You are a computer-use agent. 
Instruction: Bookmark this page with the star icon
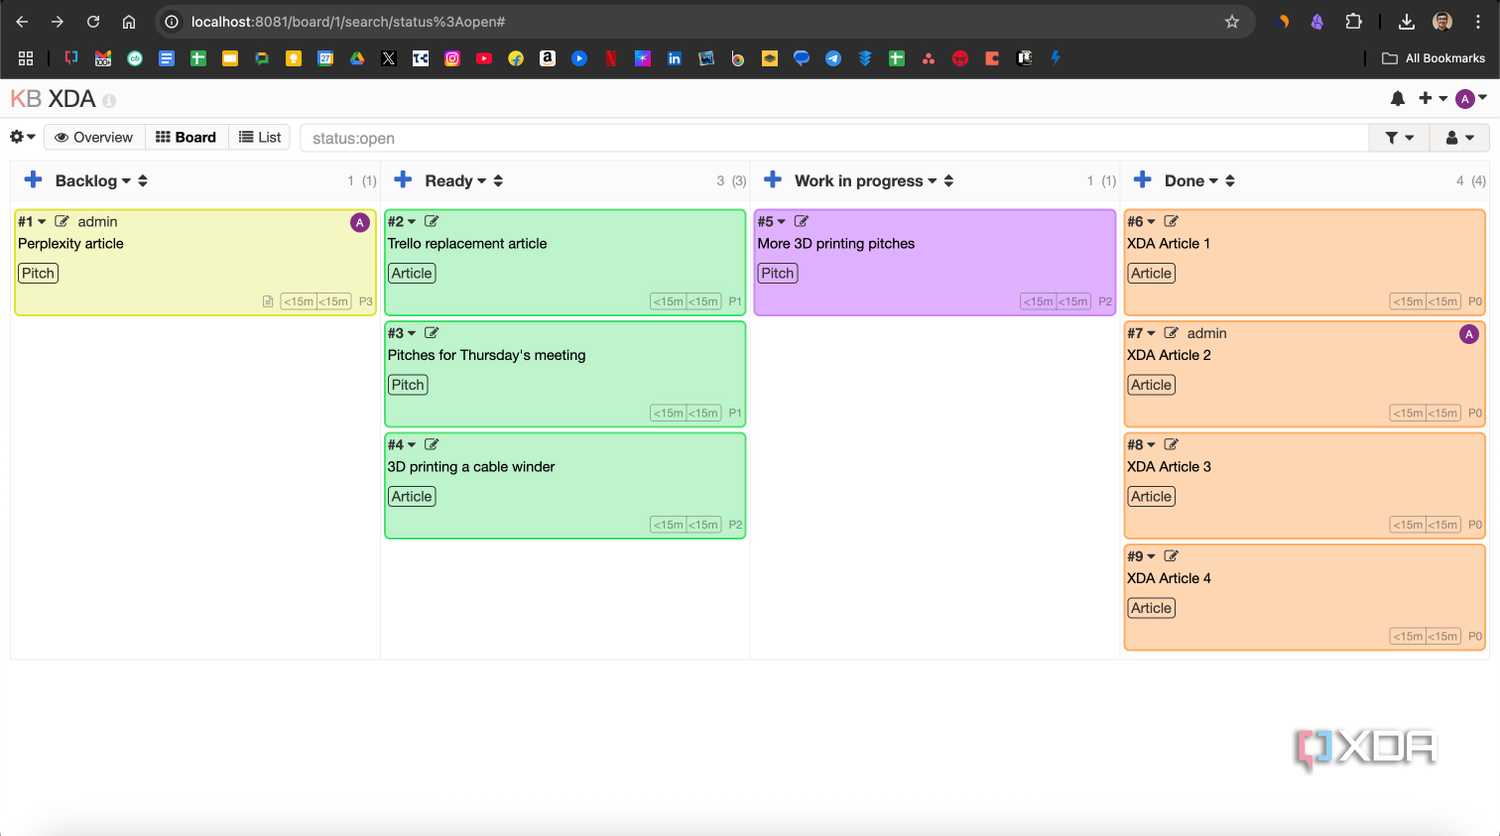pyautogui.click(x=1232, y=21)
